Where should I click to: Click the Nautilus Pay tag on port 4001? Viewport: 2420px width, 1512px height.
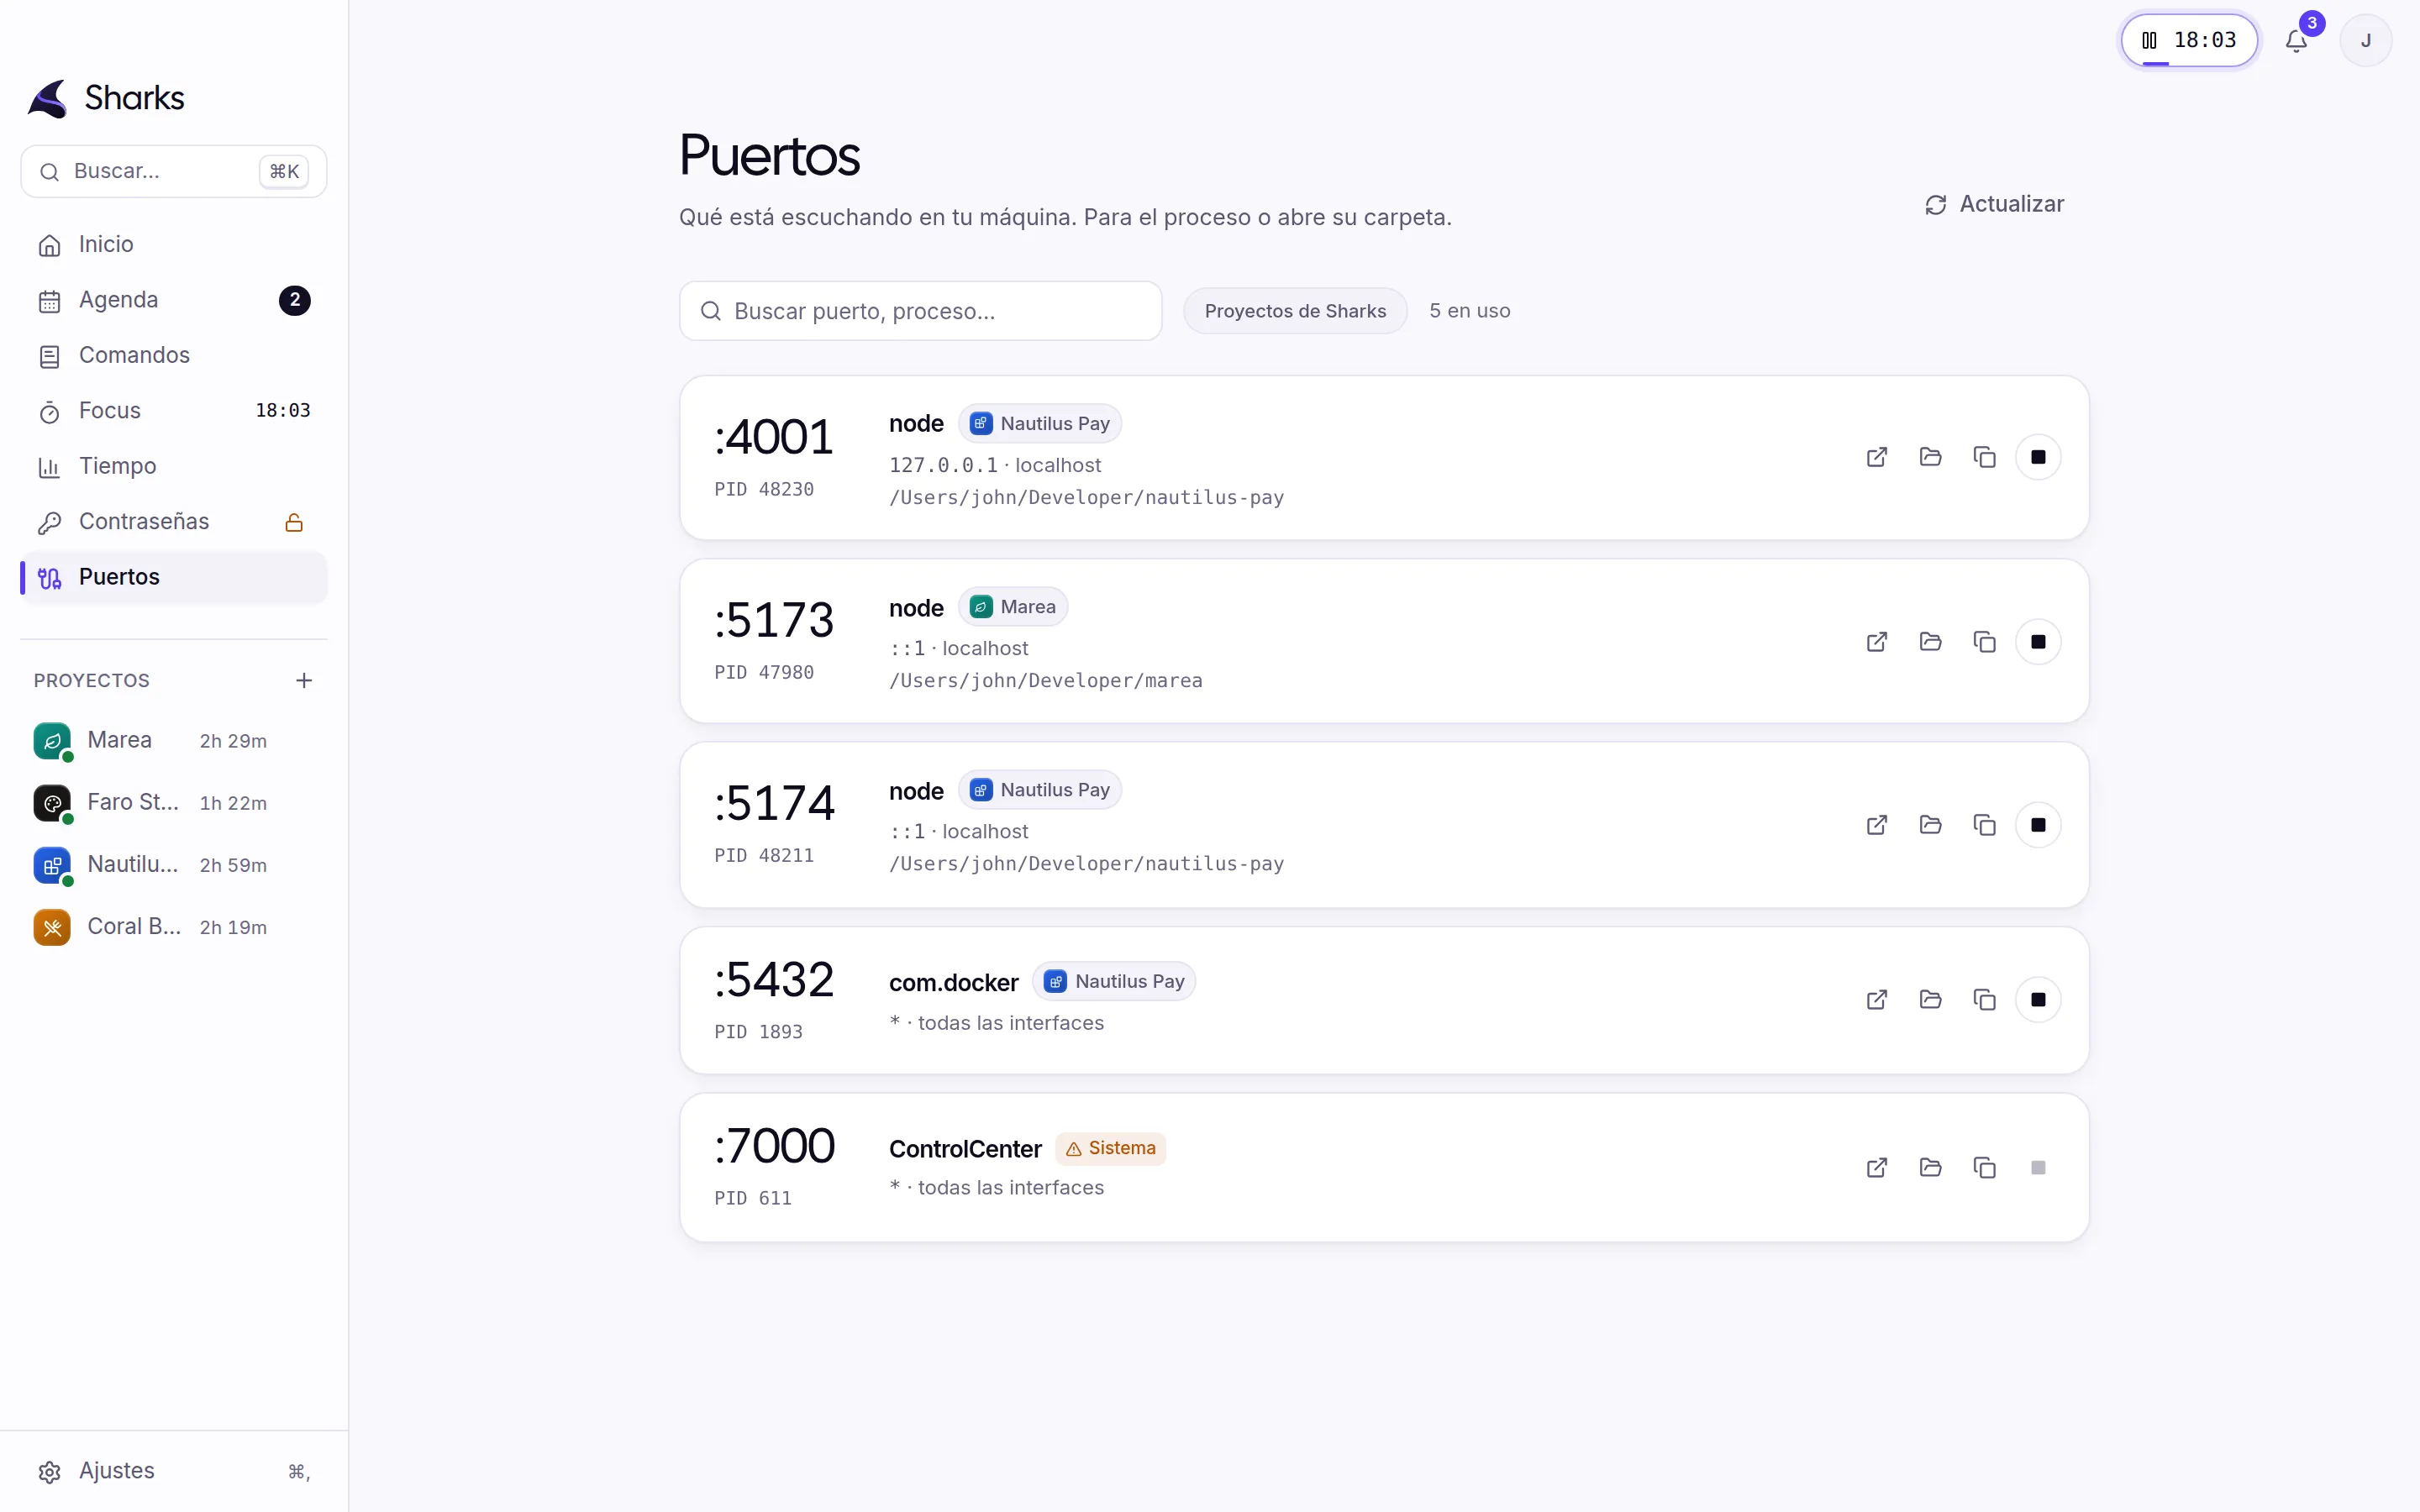coord(1040,424)
